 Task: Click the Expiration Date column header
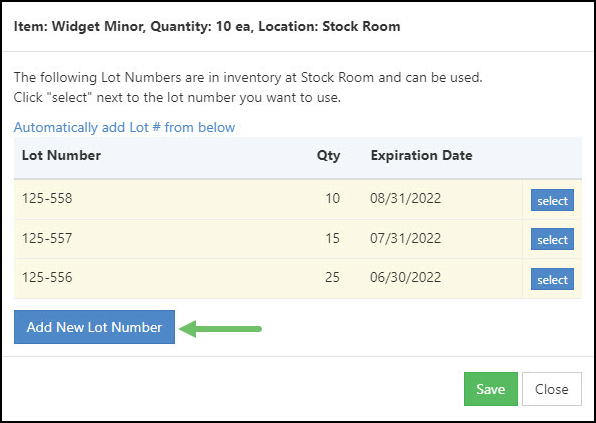[422, 155]
